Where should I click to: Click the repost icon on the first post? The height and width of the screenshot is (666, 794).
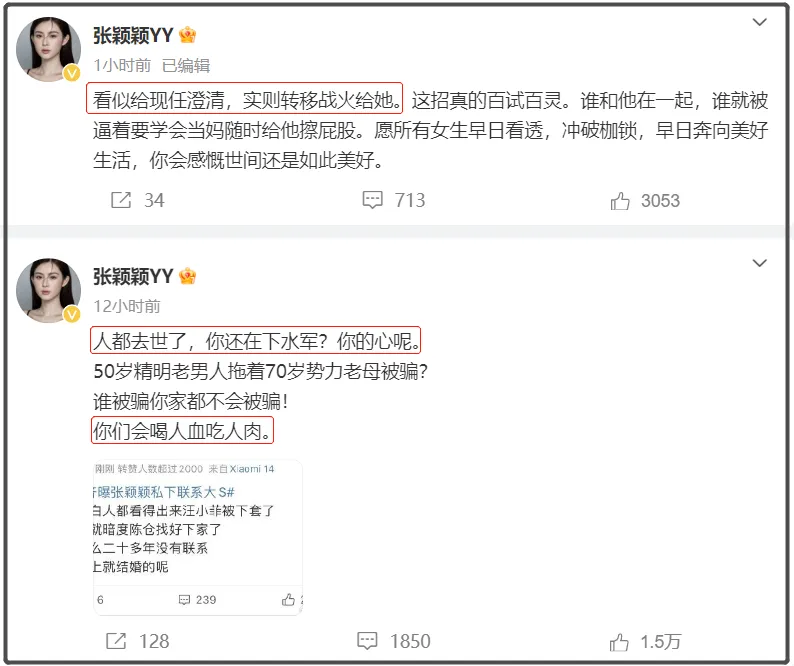pyautogui.click(x=121, y=200)
